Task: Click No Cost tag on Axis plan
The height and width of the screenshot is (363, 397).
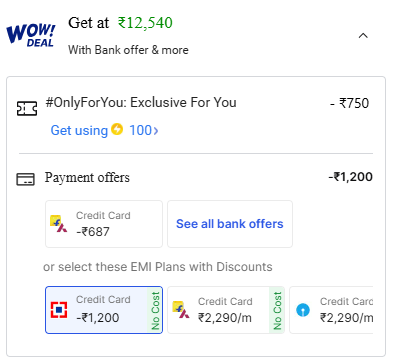Action: [277, 310]
